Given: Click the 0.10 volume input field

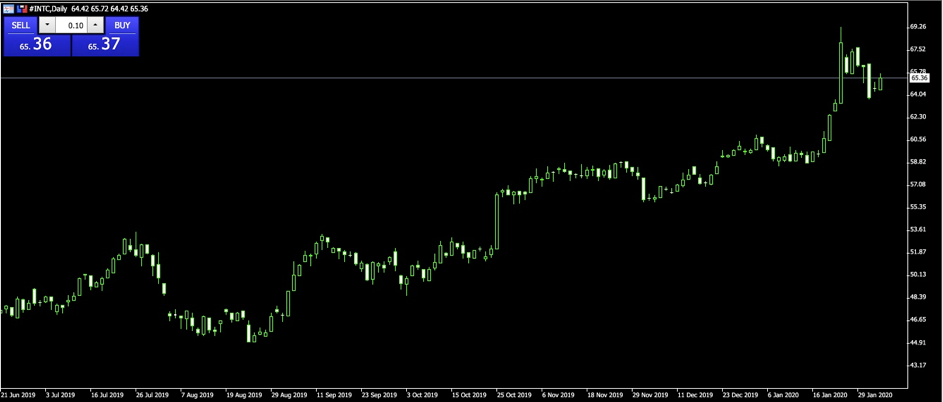Looking at the screenshot, I should pyautogui.click(x=72, y=25).
